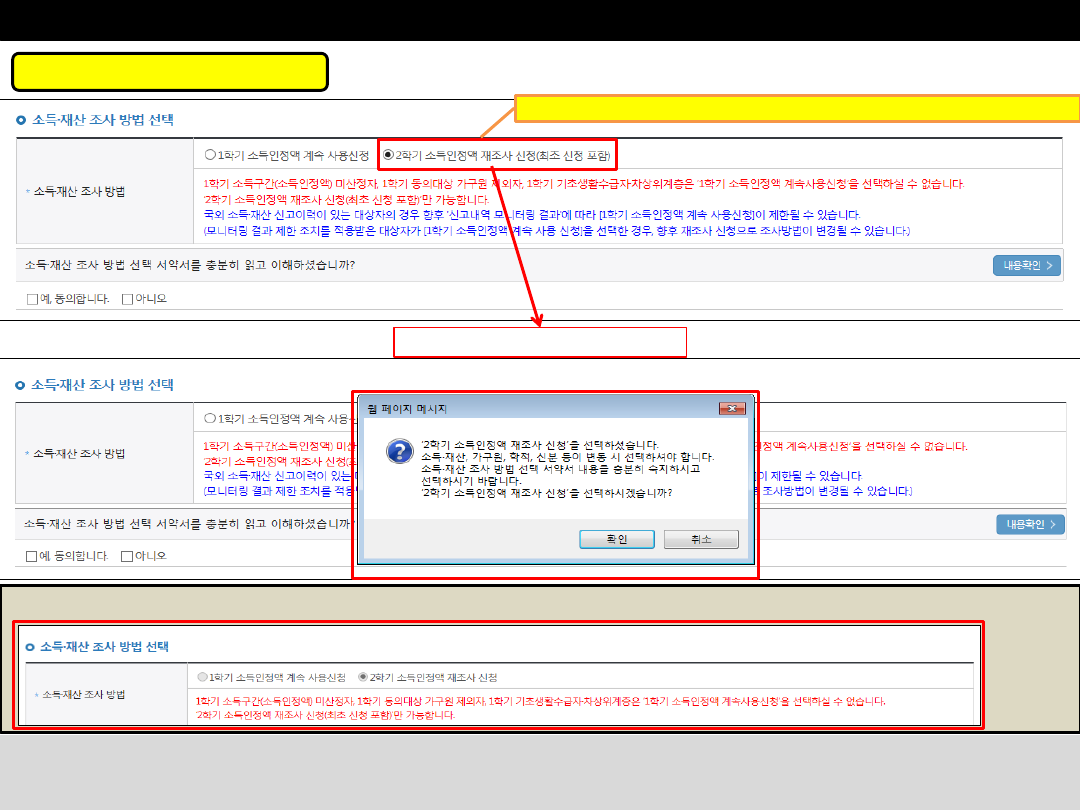Click the top 내용확인 button
The width and height of the screenshot is (1080, 810).
(1026, 265)
